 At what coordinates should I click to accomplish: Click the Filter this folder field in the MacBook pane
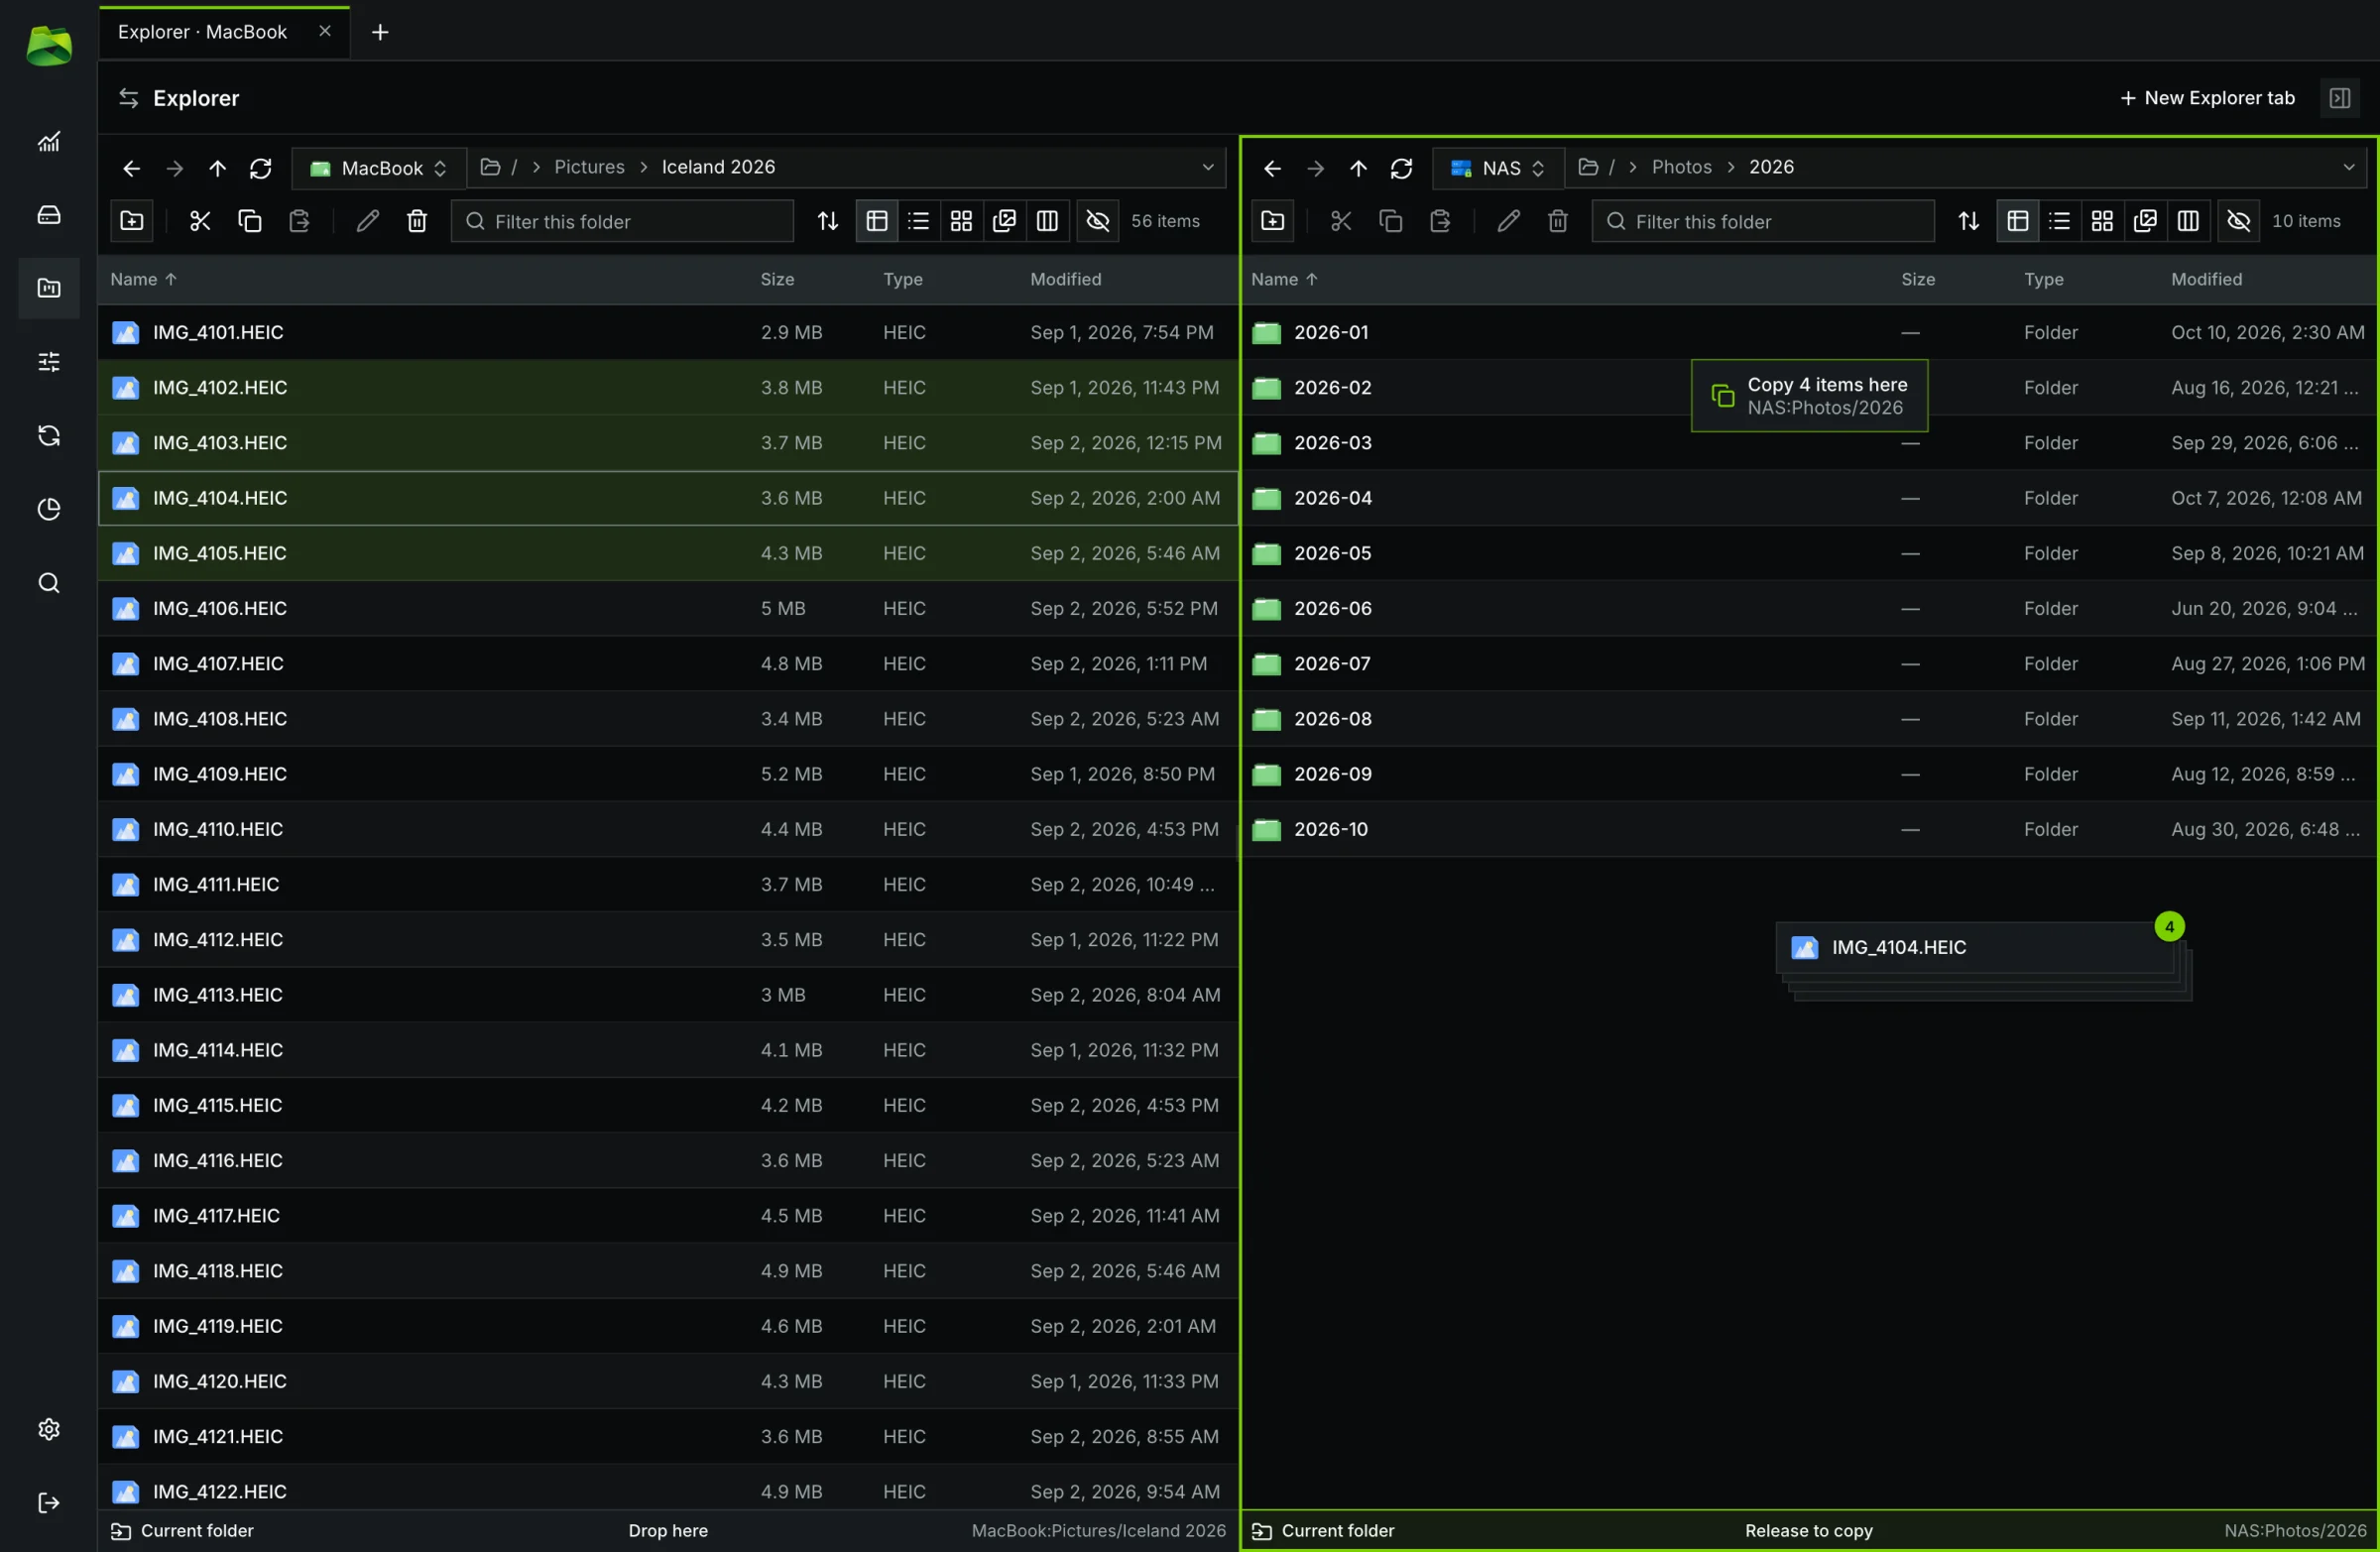pyautogui.click(x=622, y=221)
